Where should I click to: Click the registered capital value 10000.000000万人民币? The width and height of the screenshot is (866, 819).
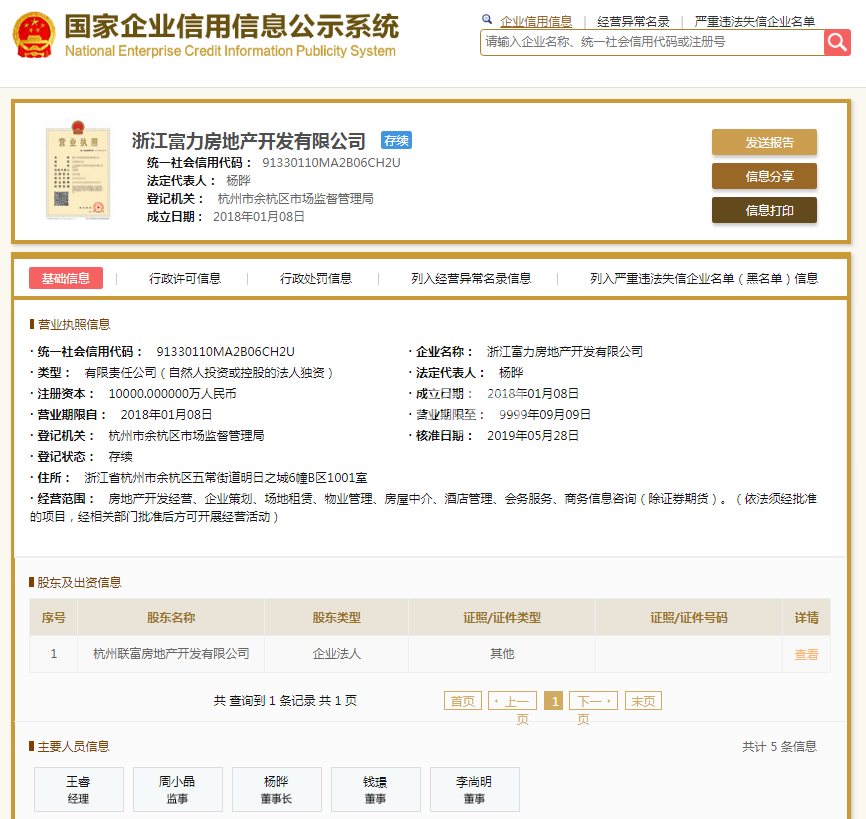point(172,394)
